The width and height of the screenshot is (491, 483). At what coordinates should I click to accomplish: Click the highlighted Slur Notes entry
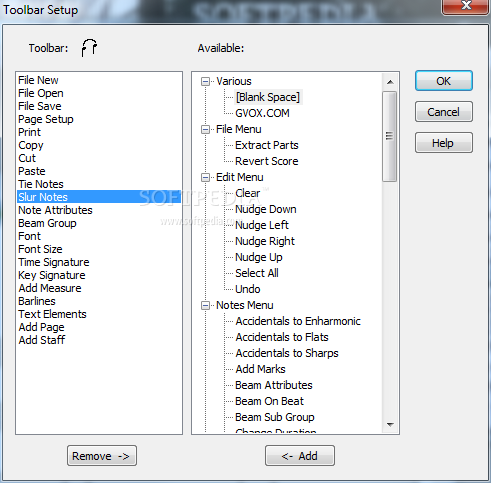click(x=99, y=197)
